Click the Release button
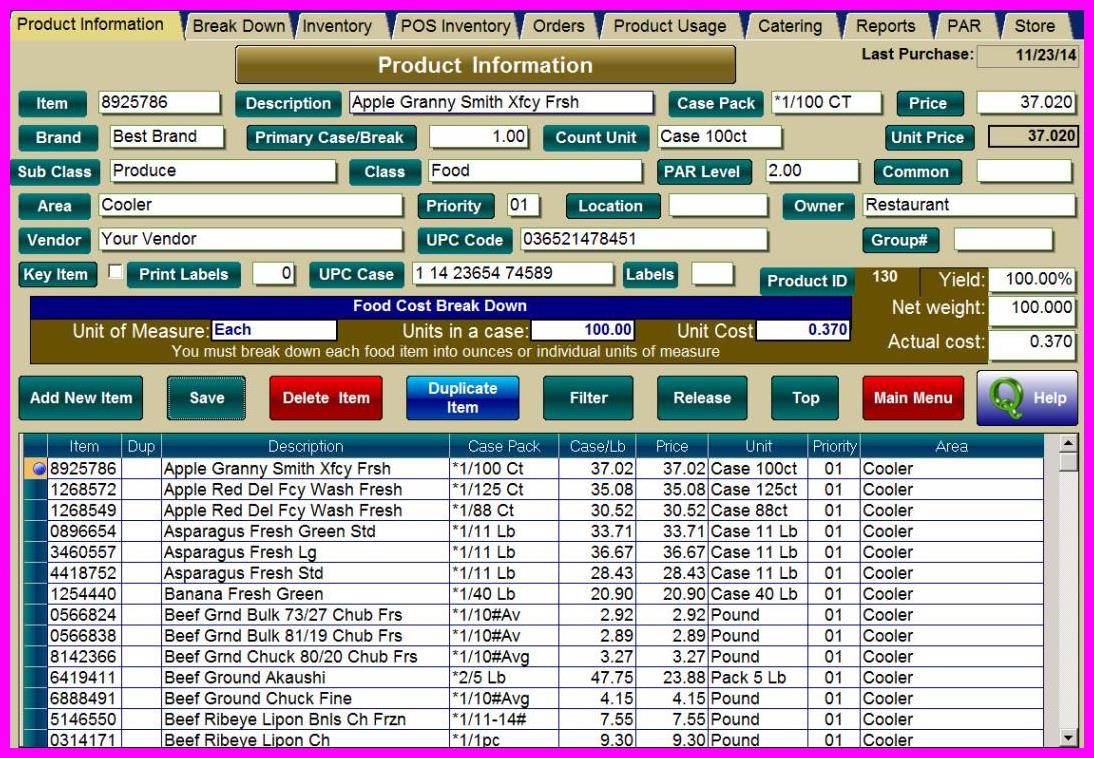Viewport: 1094px width, 758px height. coord(703,398)
